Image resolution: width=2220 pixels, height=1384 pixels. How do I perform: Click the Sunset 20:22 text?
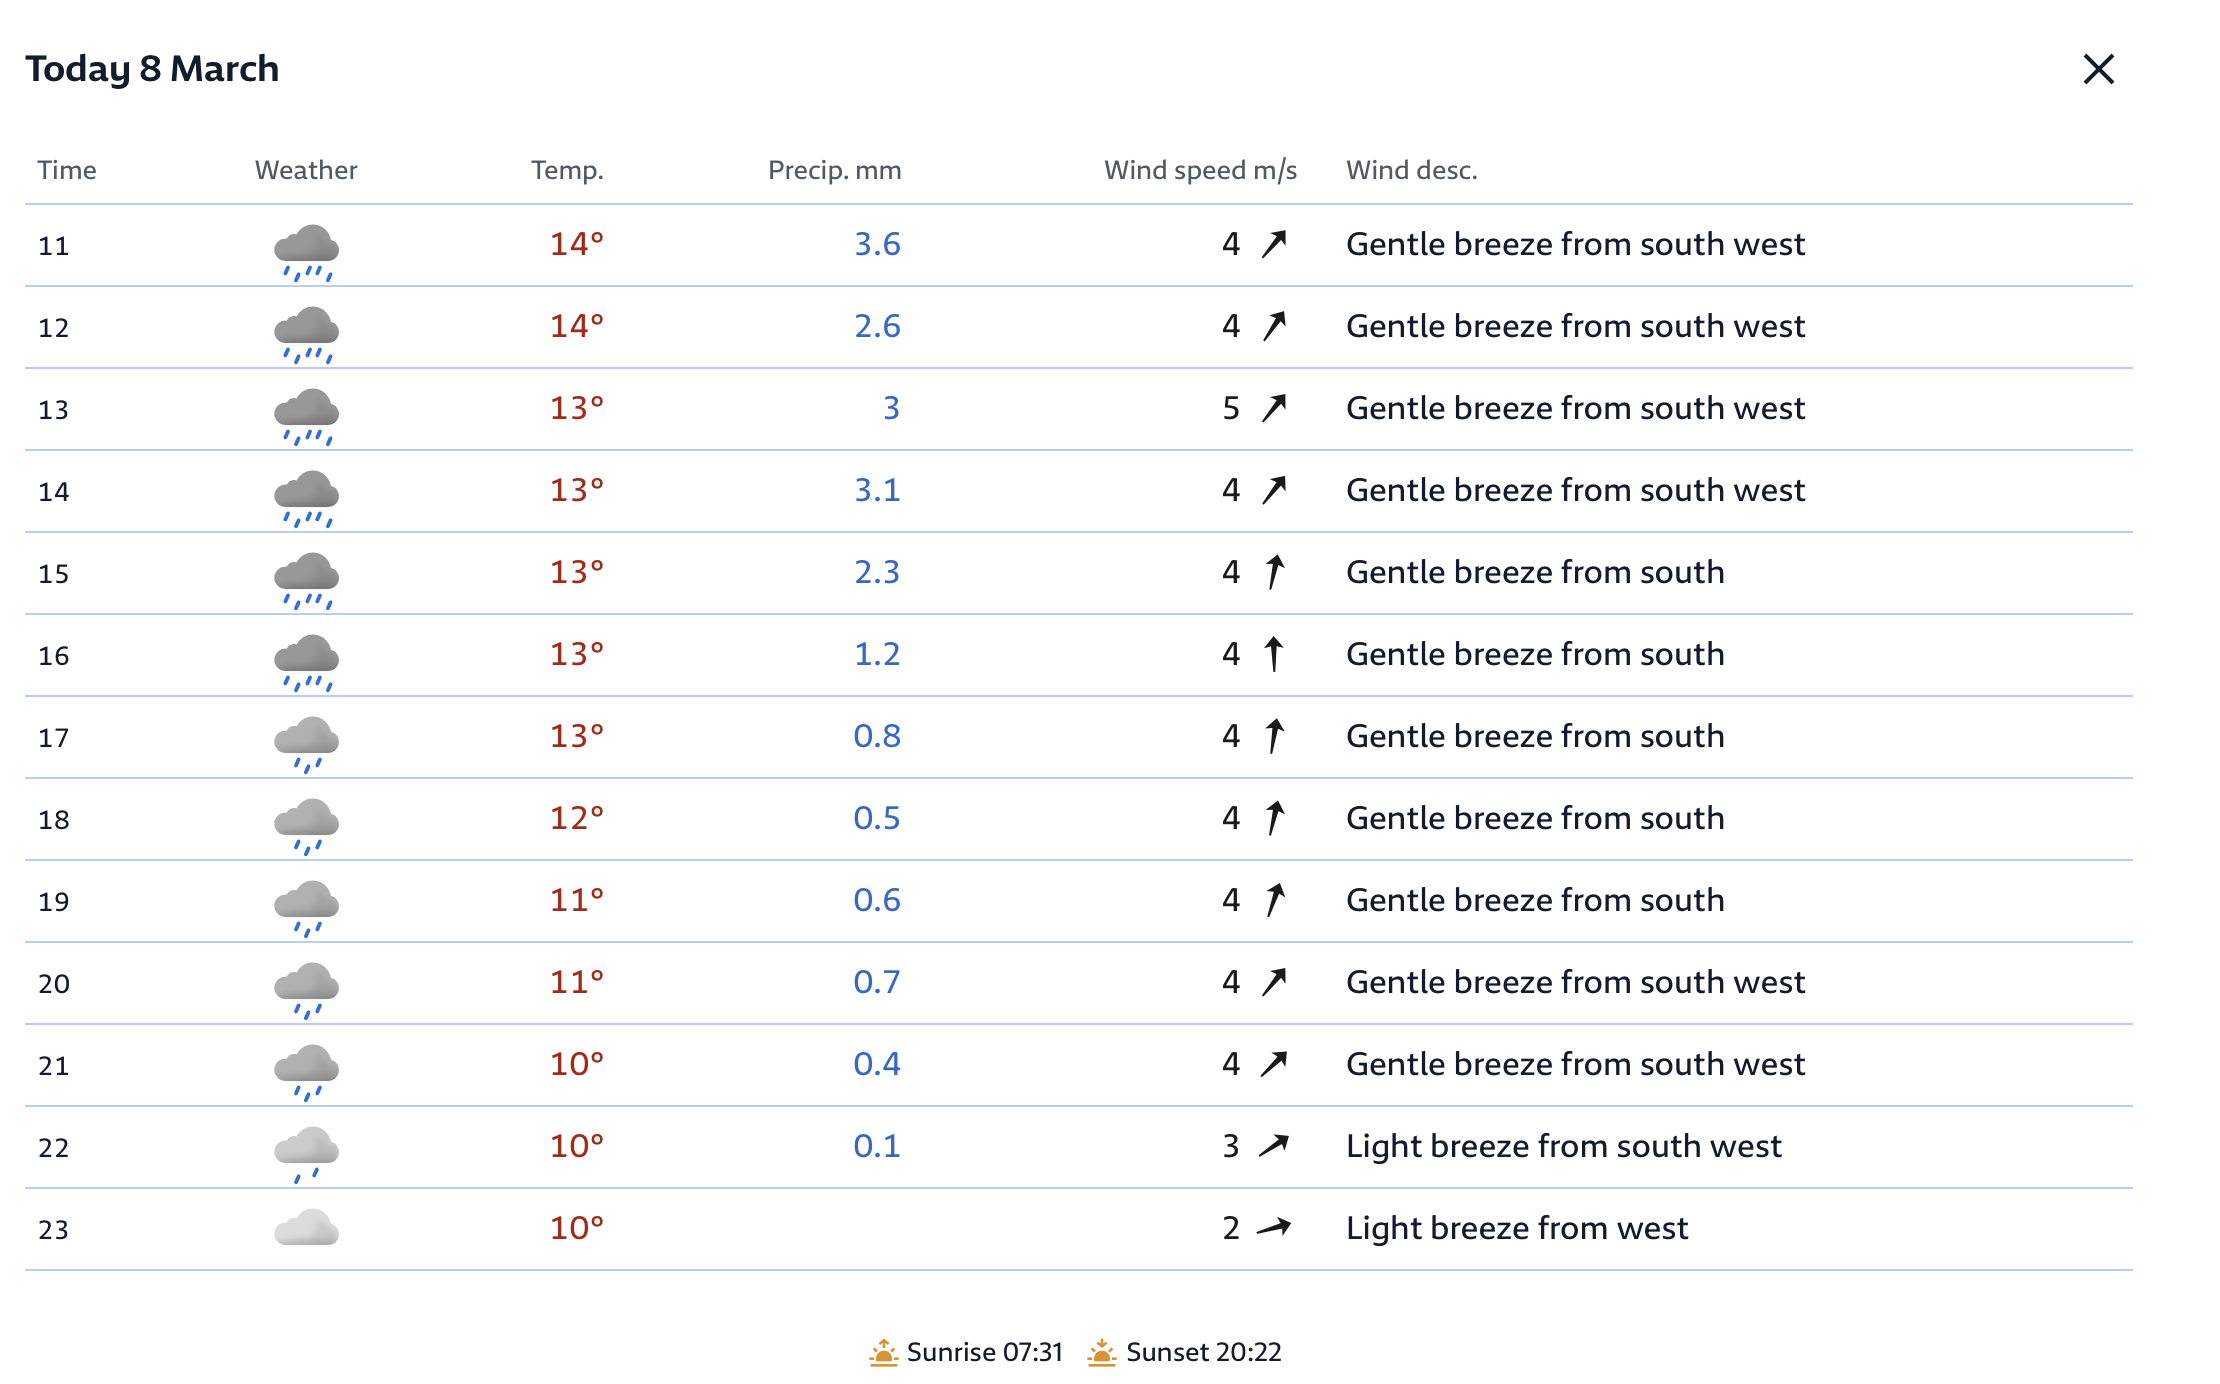(1203, 1352)
